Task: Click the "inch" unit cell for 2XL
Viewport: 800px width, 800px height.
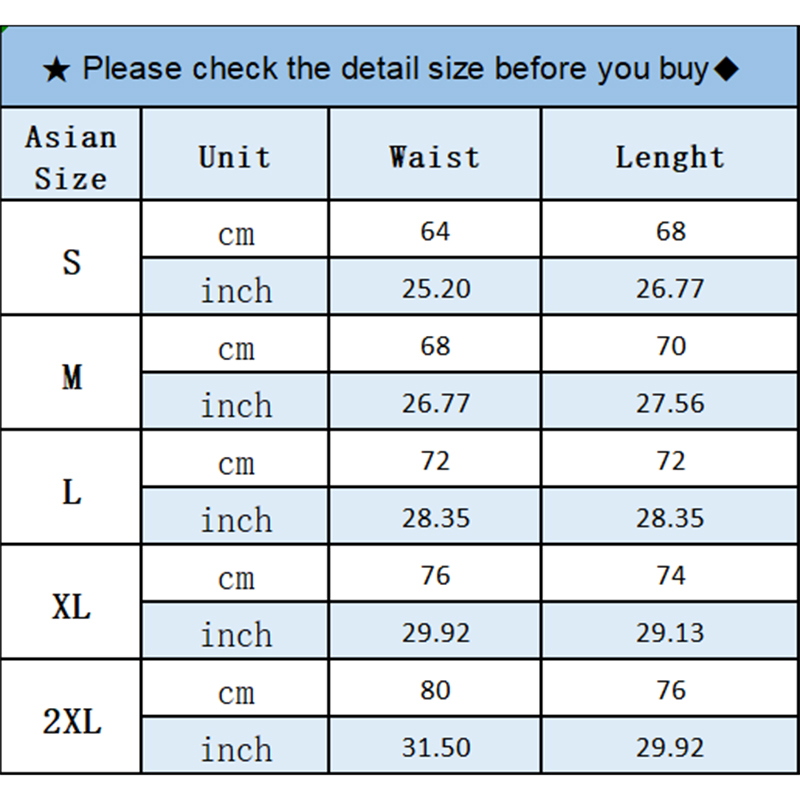Action: (235, 749)
